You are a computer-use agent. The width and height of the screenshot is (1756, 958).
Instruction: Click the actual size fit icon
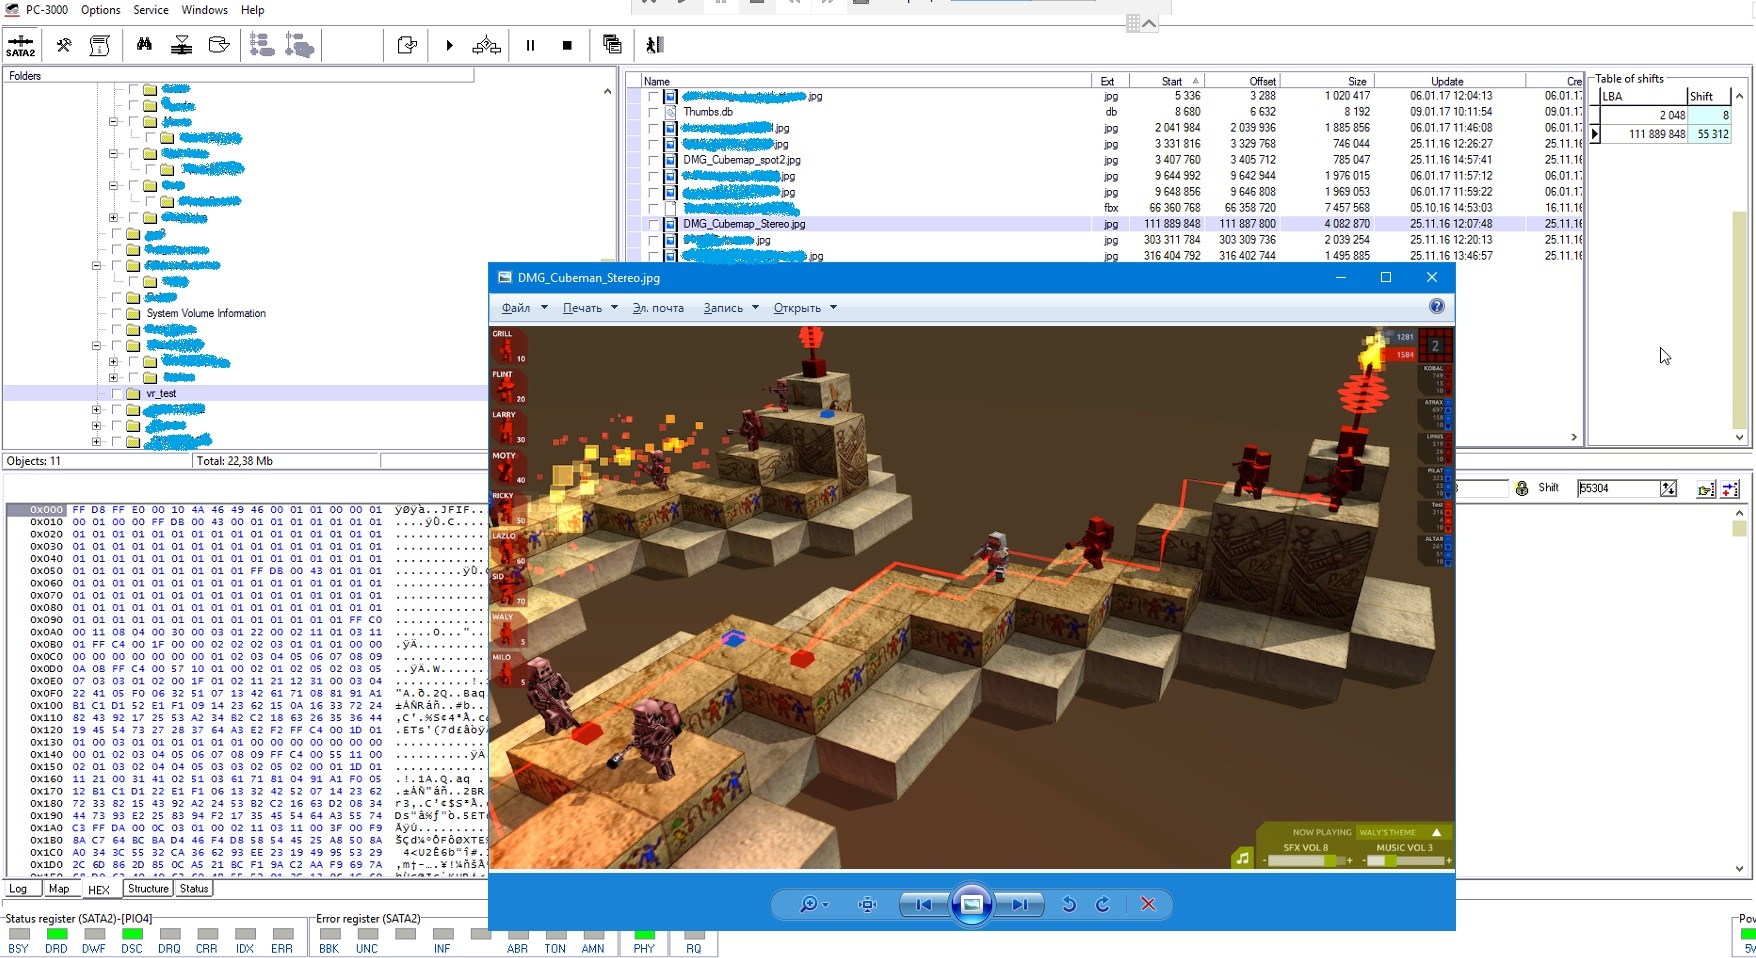click(x=867, y=904)
